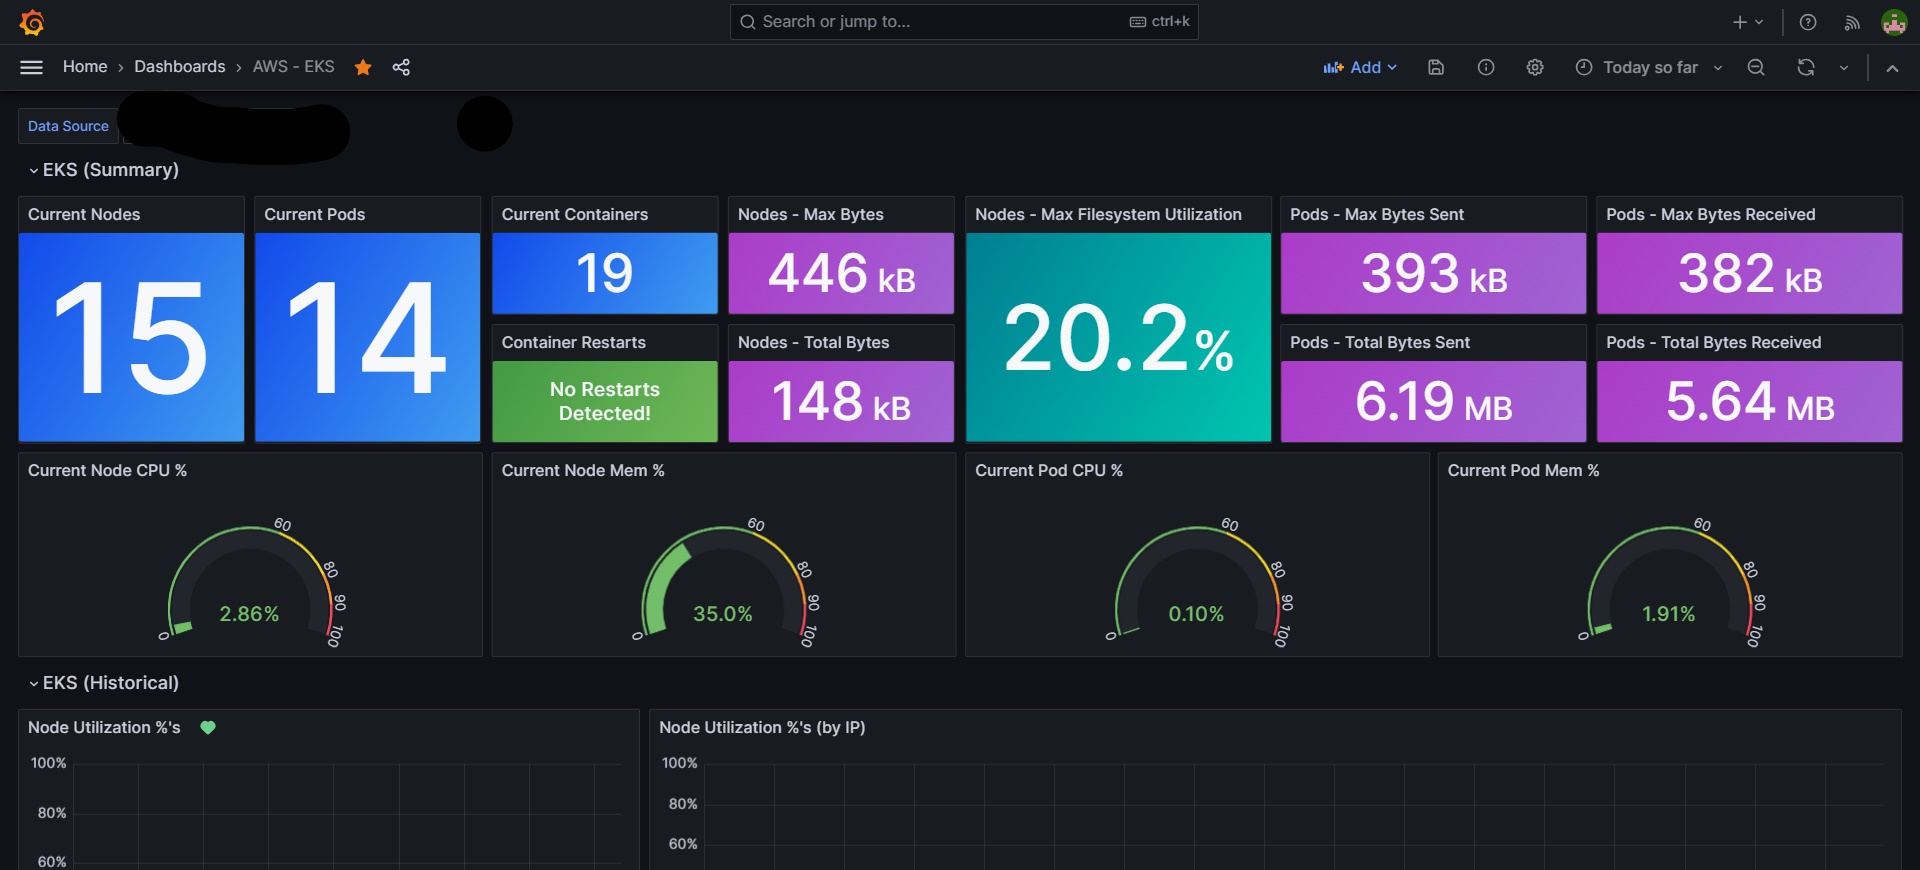Collapse the EKS (Historical) row
Screen dimensions: 1920x870
click(x=104, y=683)
